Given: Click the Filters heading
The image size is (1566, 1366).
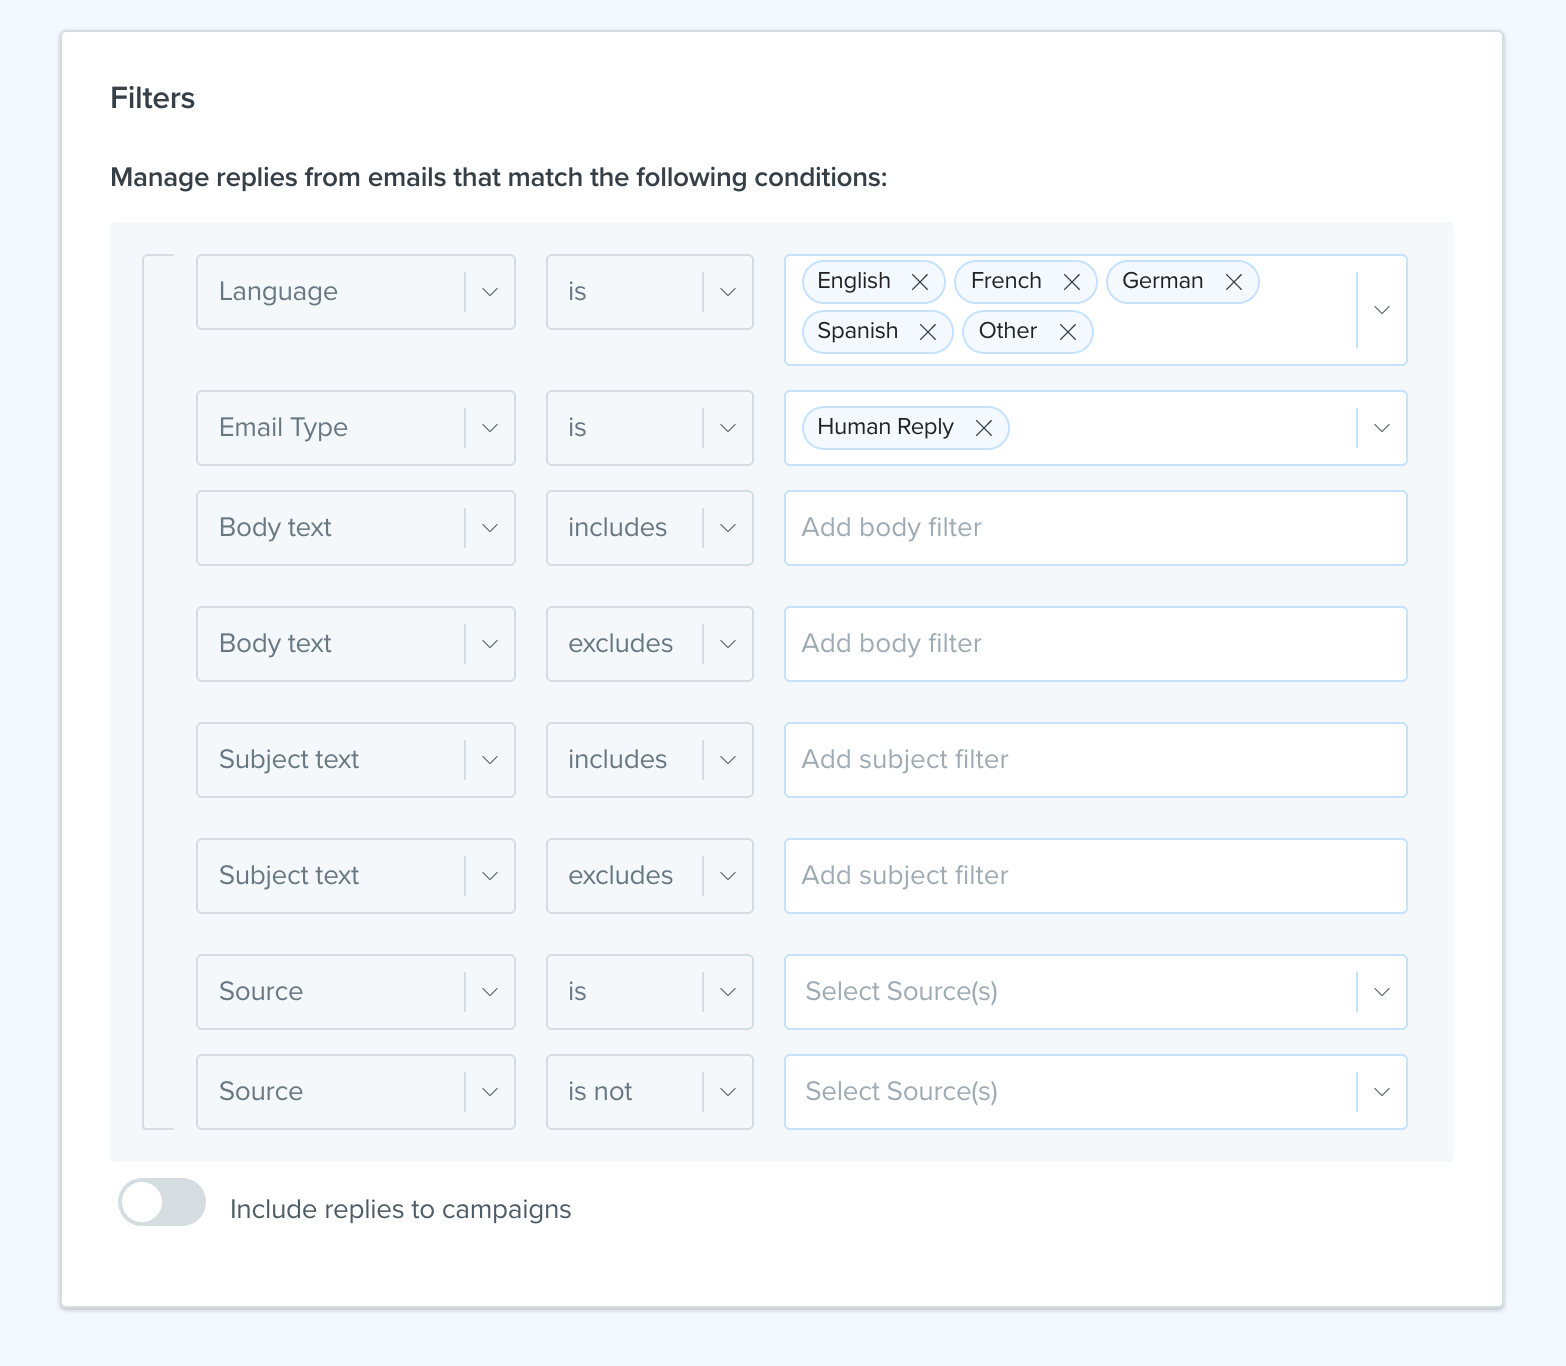Looking at the screenshot, I should 153,98.
